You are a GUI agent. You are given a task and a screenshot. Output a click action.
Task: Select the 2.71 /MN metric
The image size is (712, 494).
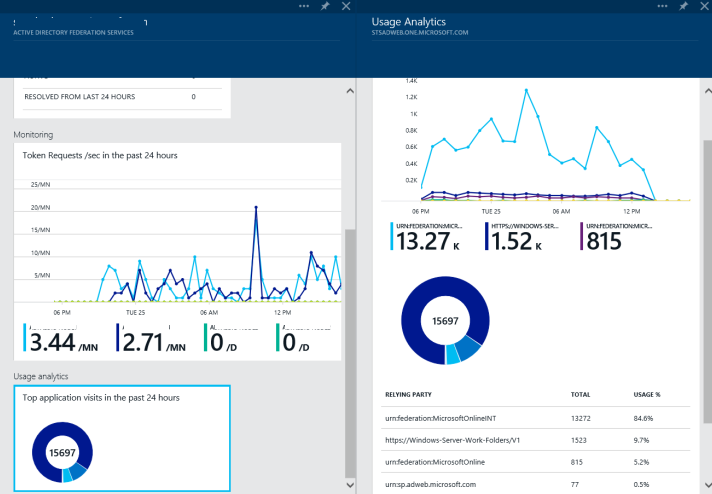coord(151,341)
